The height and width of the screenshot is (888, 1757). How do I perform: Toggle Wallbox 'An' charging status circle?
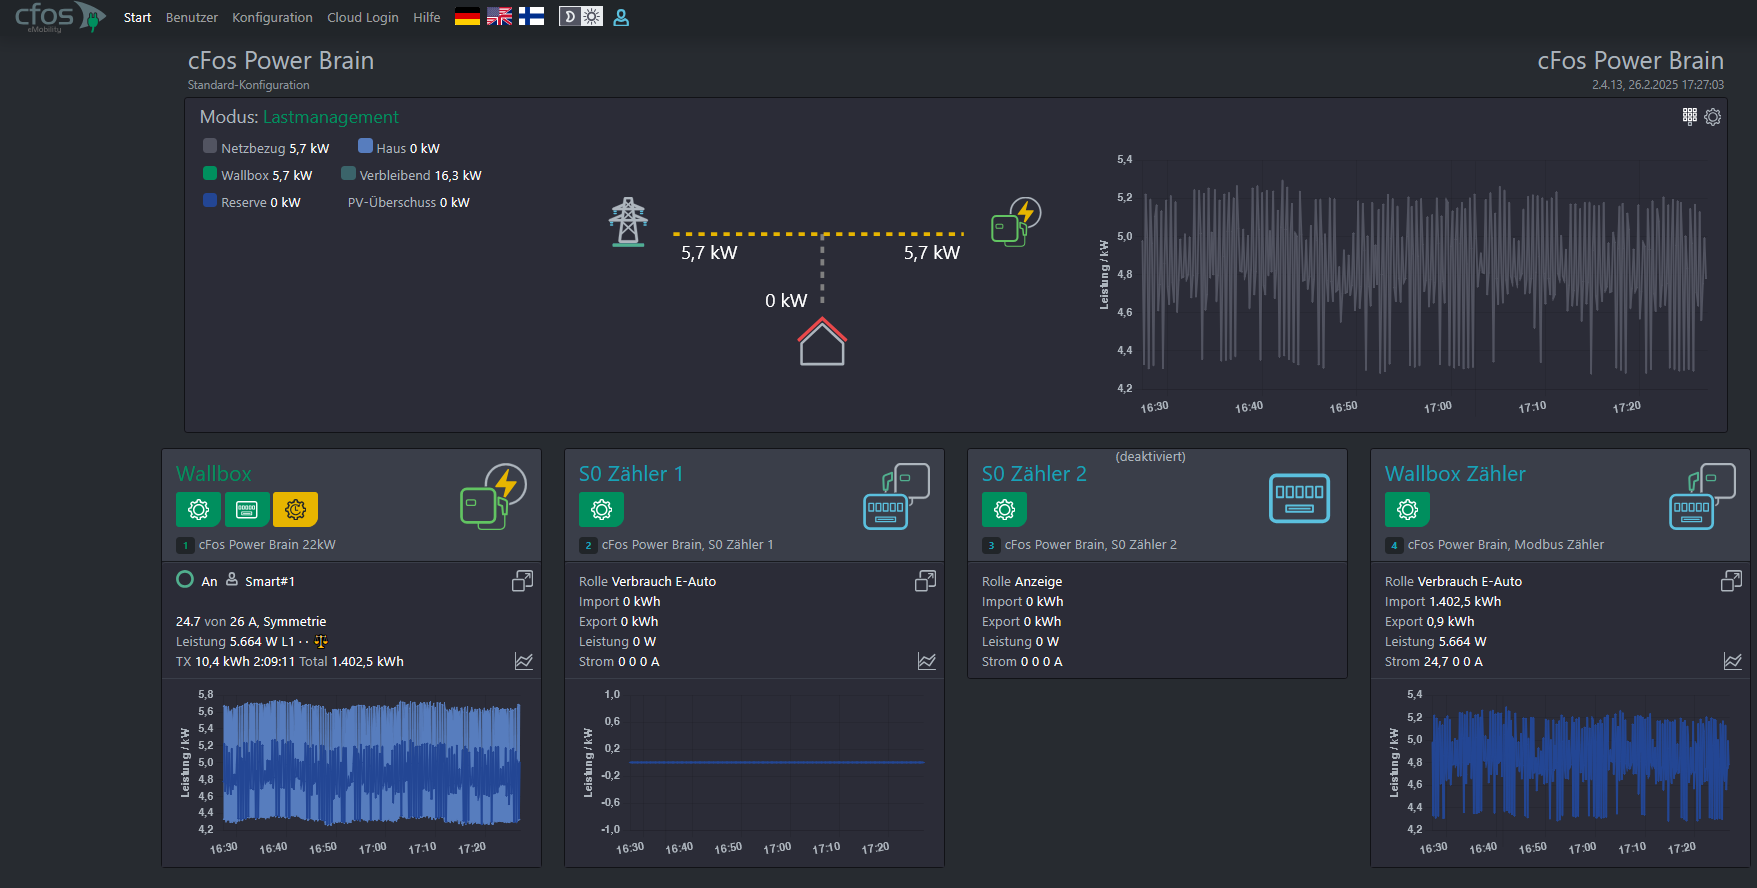(x=185, y=580)
